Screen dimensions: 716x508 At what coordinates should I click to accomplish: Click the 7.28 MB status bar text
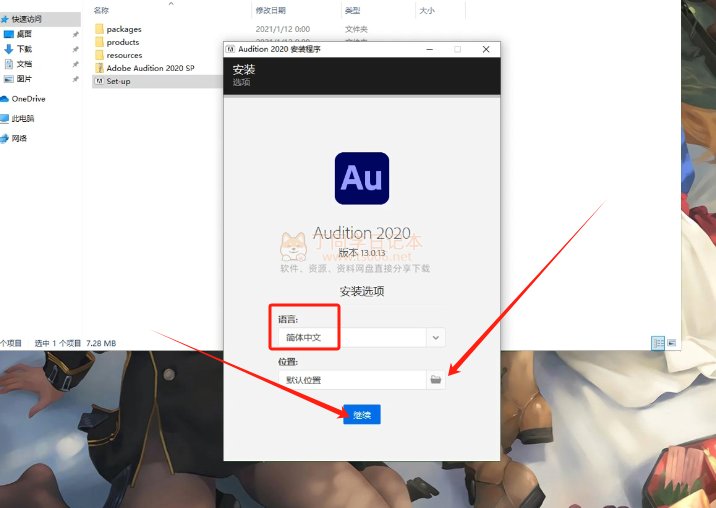coord(101,343)
